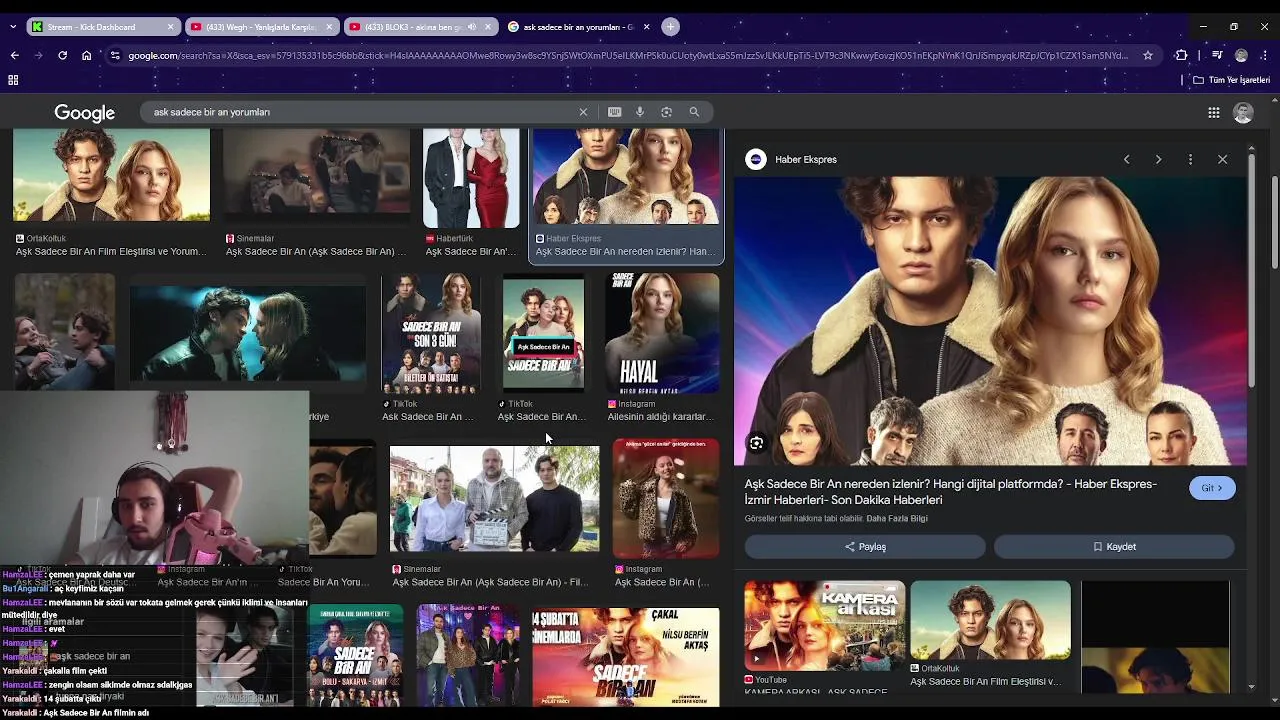Open the OrtaKoltuk Film Eleştirisi result image

pos(111,174)
